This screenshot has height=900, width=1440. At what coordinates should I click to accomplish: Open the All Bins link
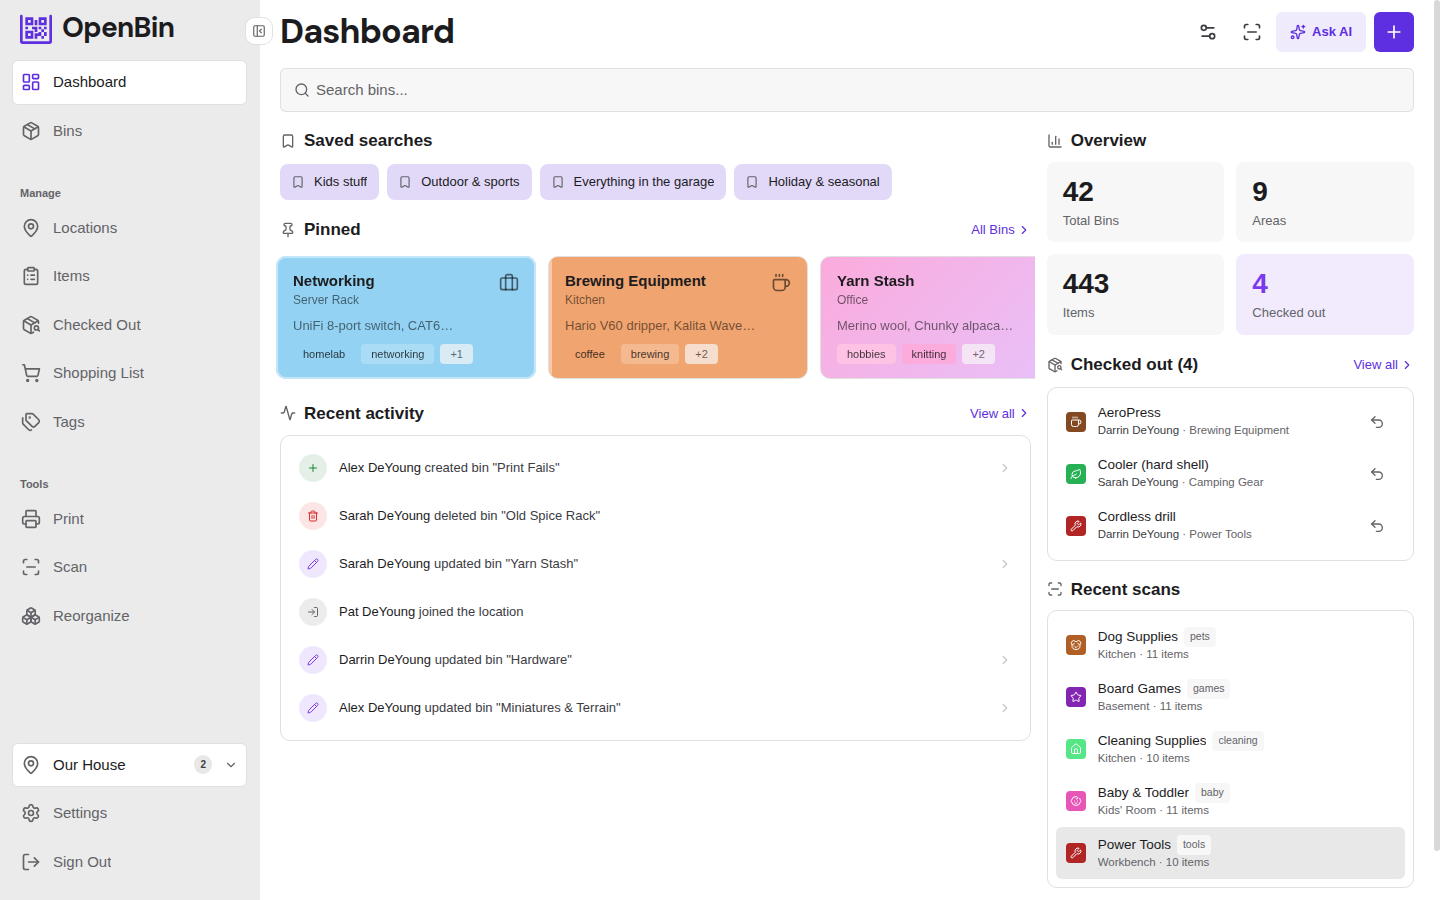tap(999, 230)
